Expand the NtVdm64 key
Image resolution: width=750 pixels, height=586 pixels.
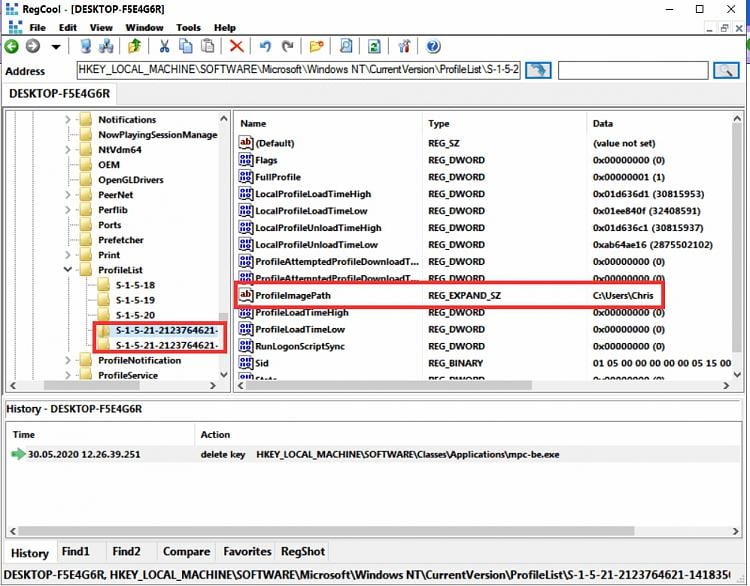pos(68,150)
